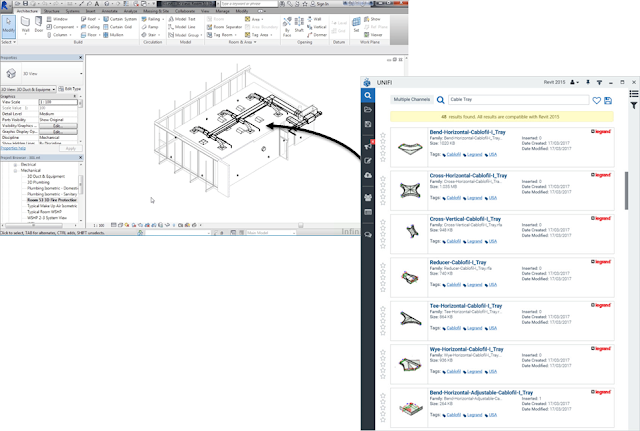640x431 pixels.
Task: Favorite the Cable Tray search with heart
Action: point(596,100)
